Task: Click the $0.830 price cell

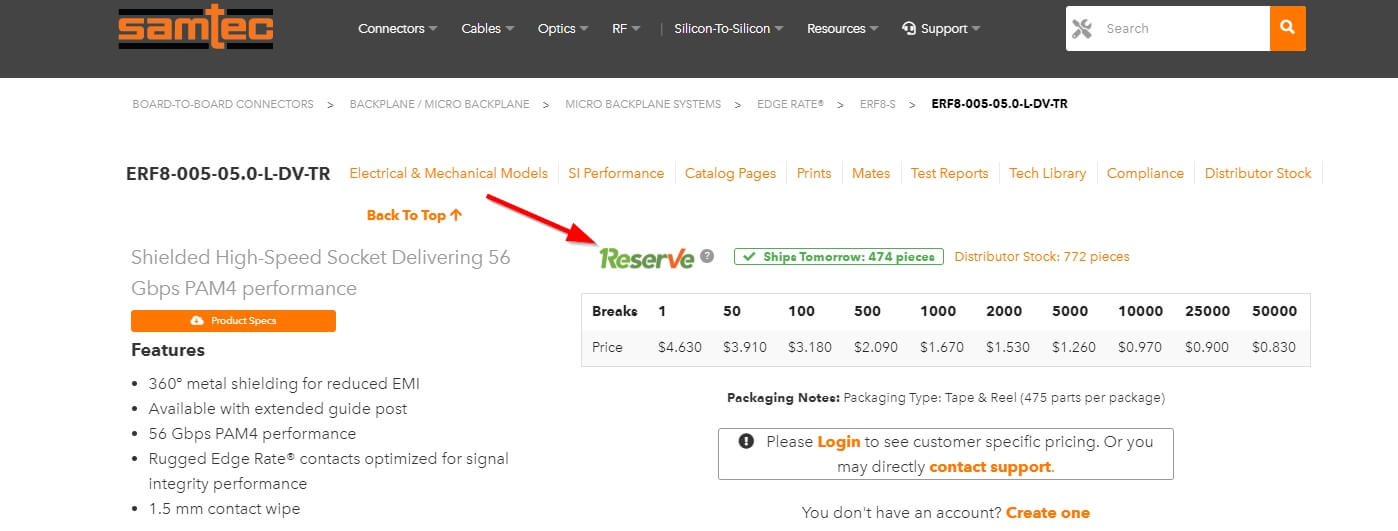Action: [1274, 347]
